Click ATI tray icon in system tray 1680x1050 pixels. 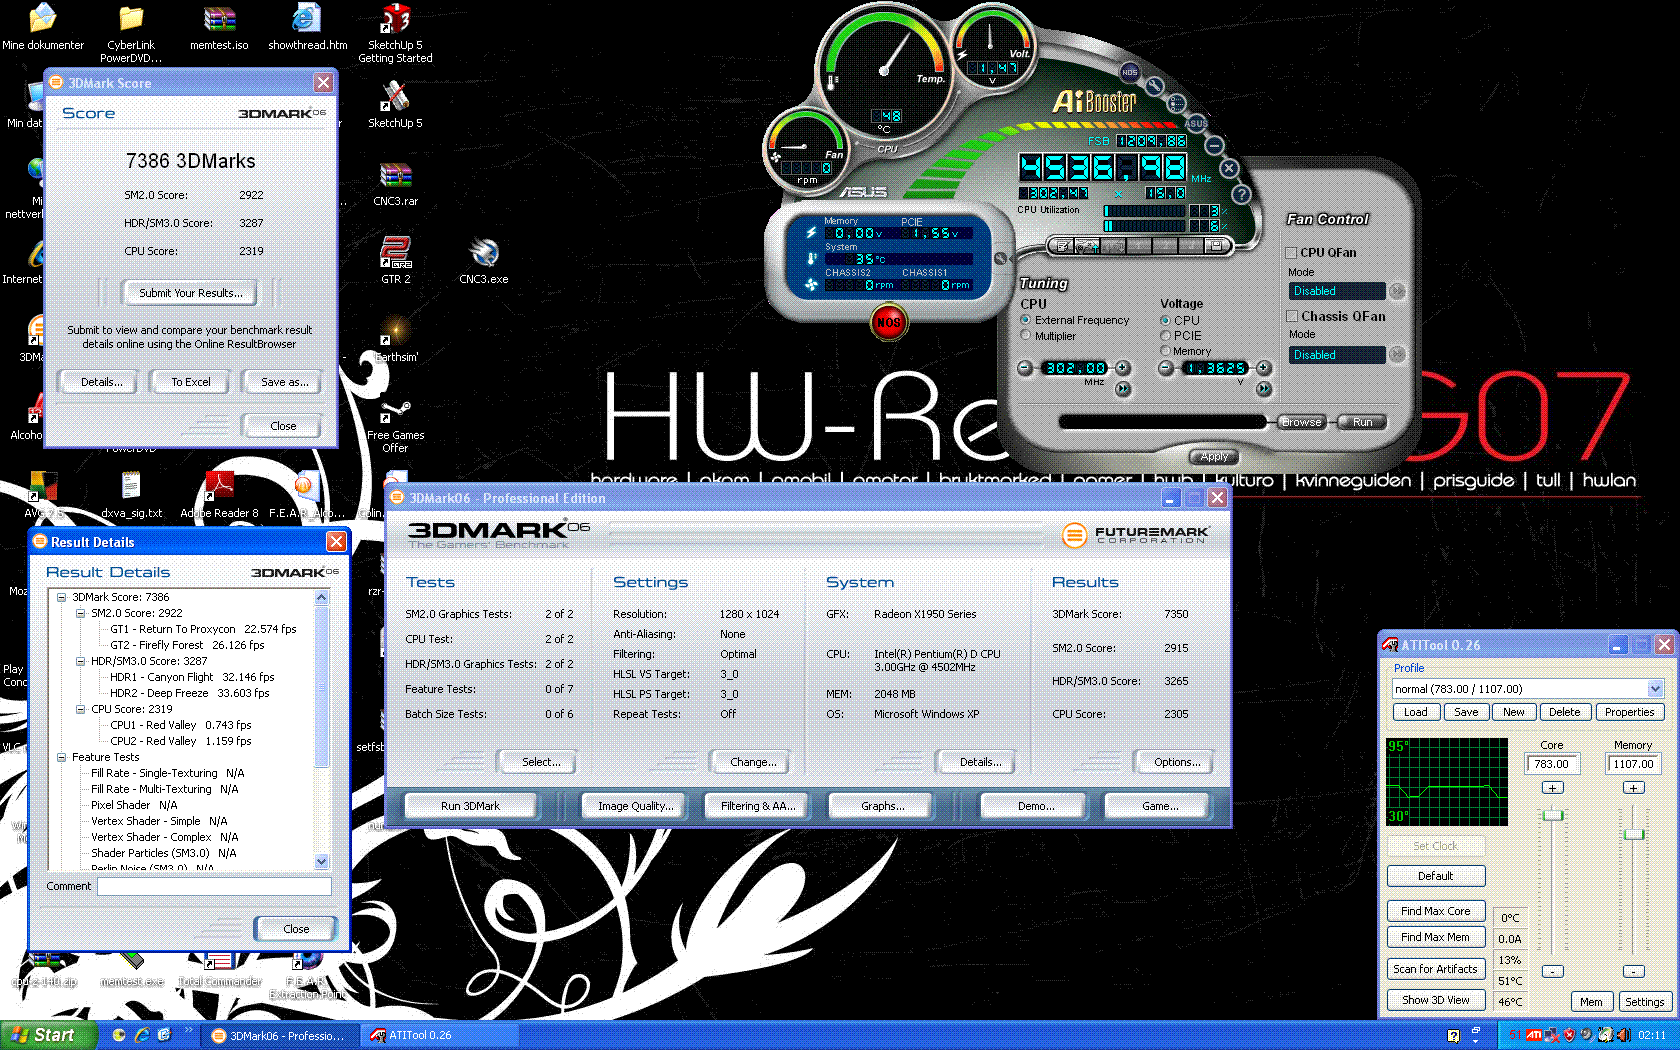(x=1533, y=1035)
